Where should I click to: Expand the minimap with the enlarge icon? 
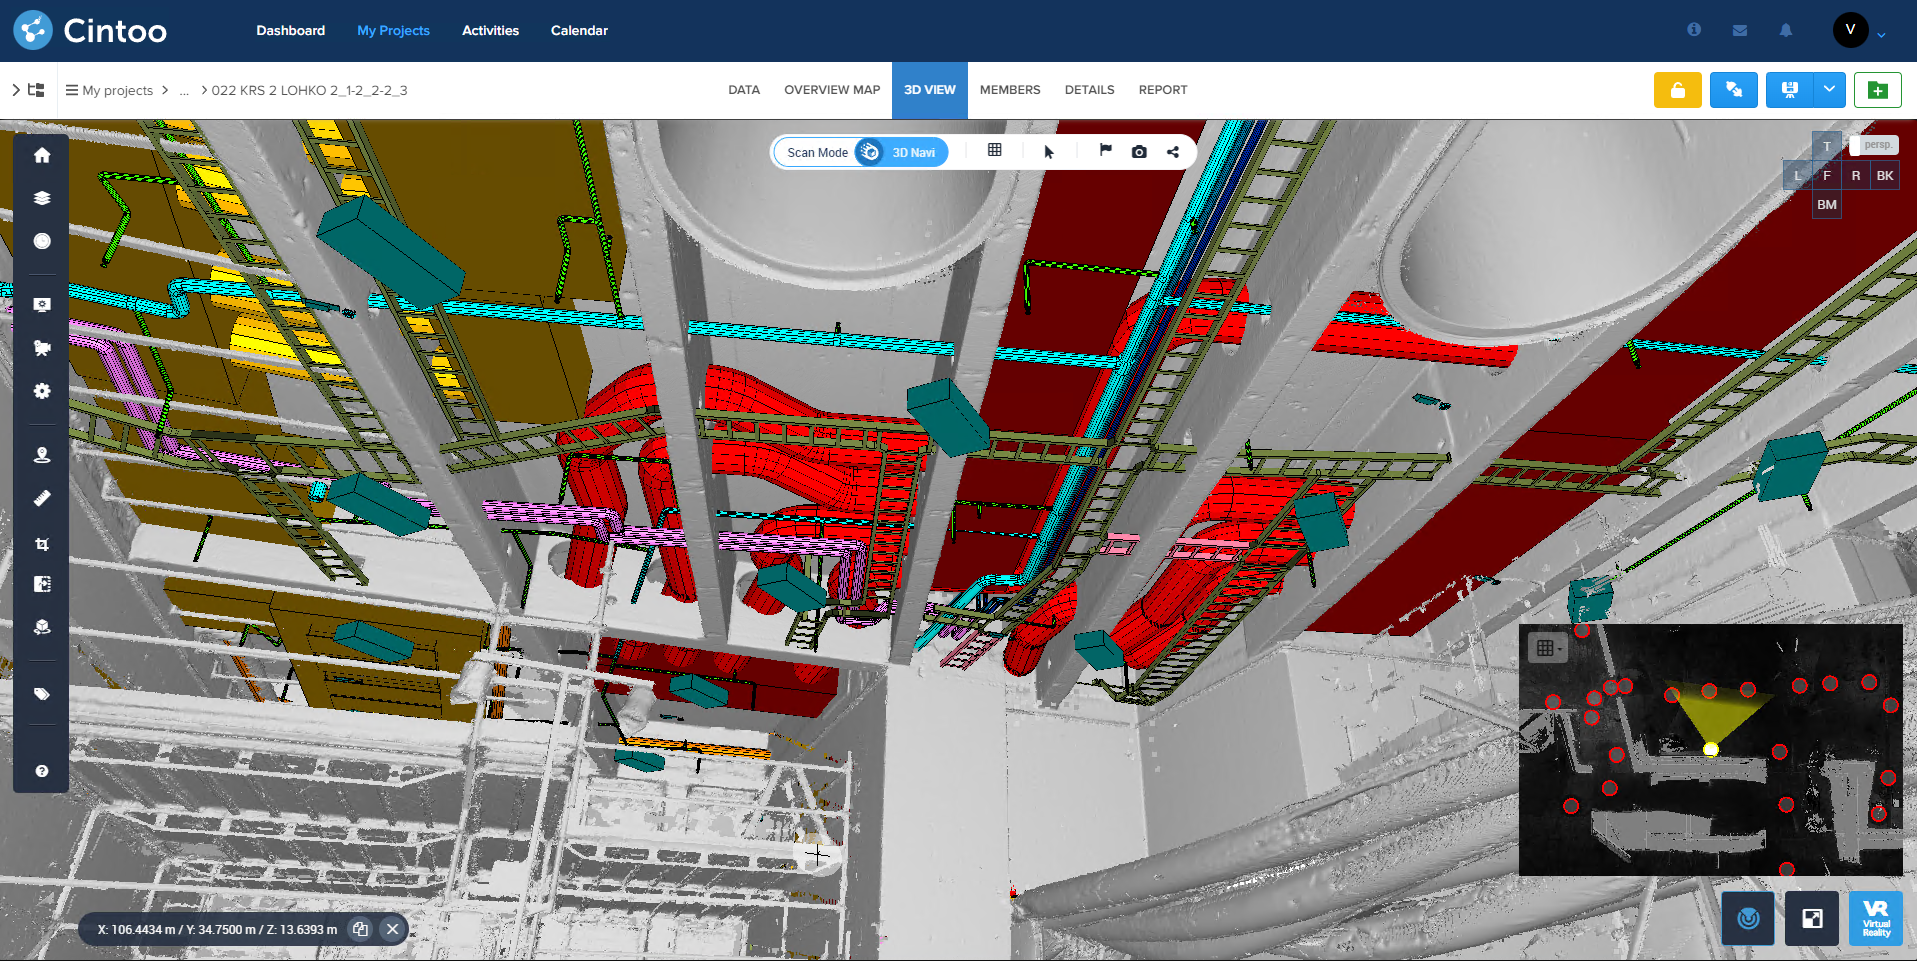(1812, 918)
